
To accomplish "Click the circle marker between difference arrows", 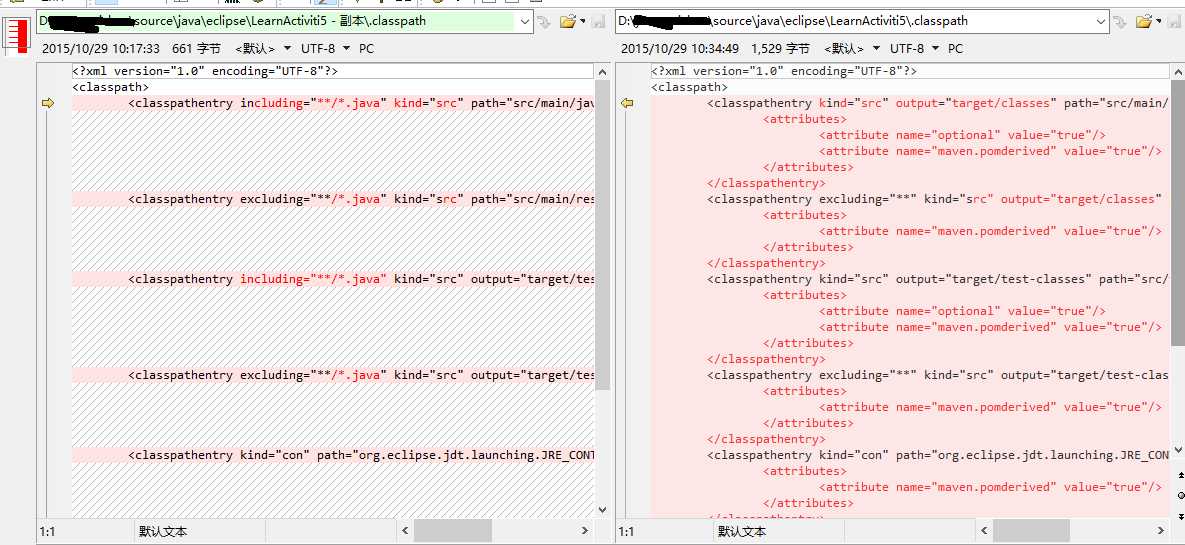I will (x=1180, y=496).
